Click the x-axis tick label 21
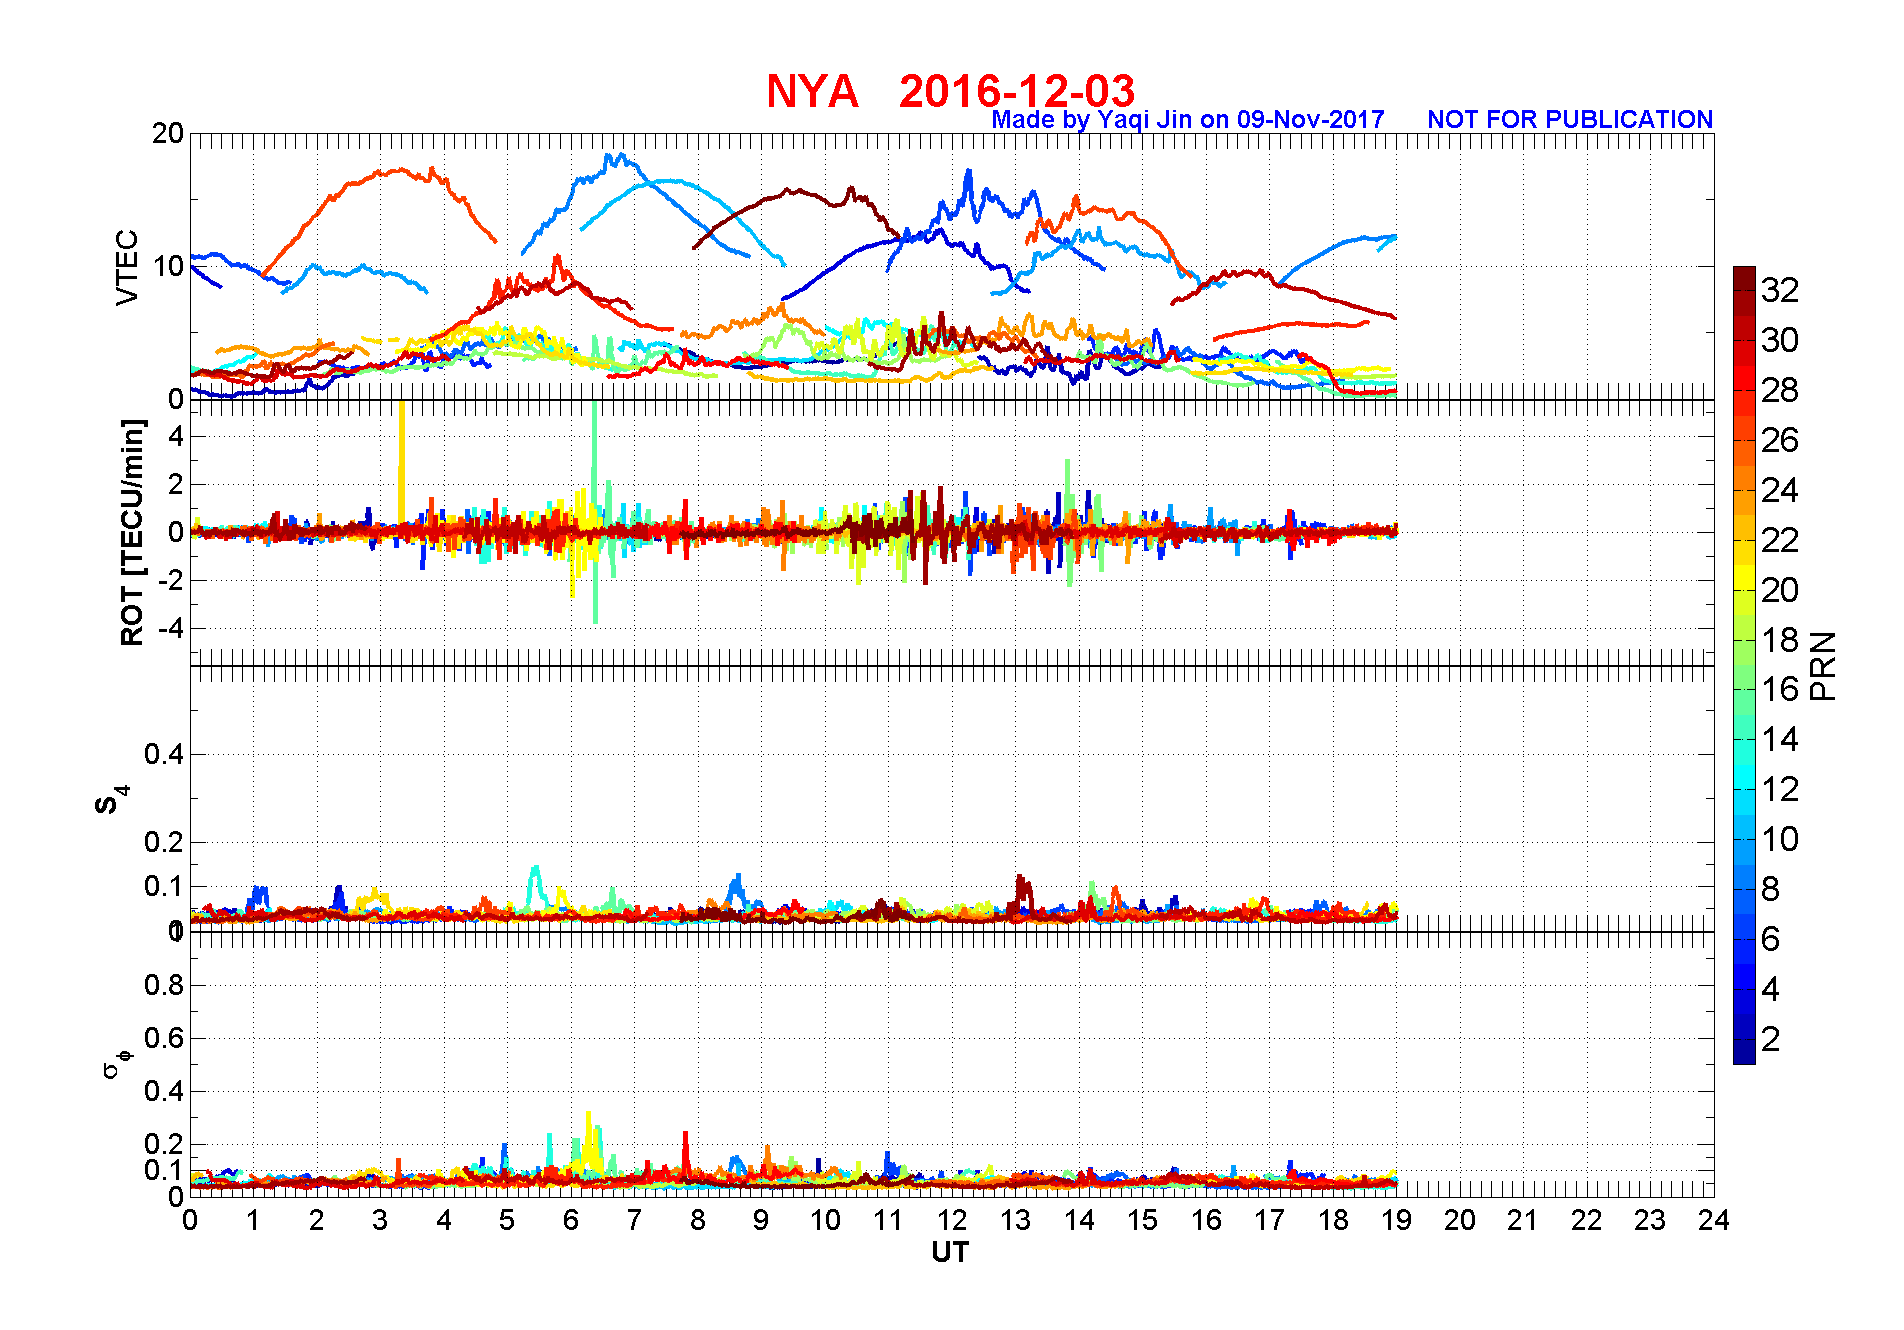The image size is (1904, 1330). (x=1524, y=1220)
